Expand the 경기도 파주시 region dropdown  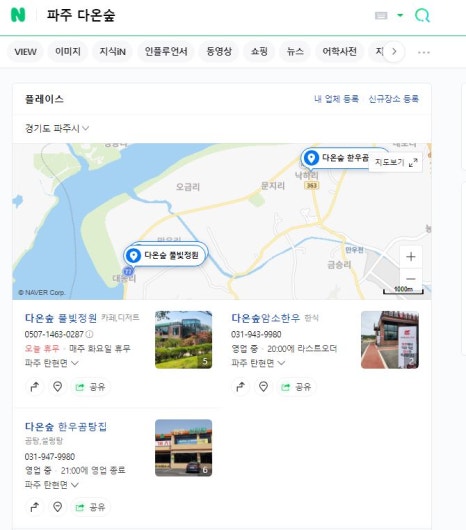click(x=57, y=128)
